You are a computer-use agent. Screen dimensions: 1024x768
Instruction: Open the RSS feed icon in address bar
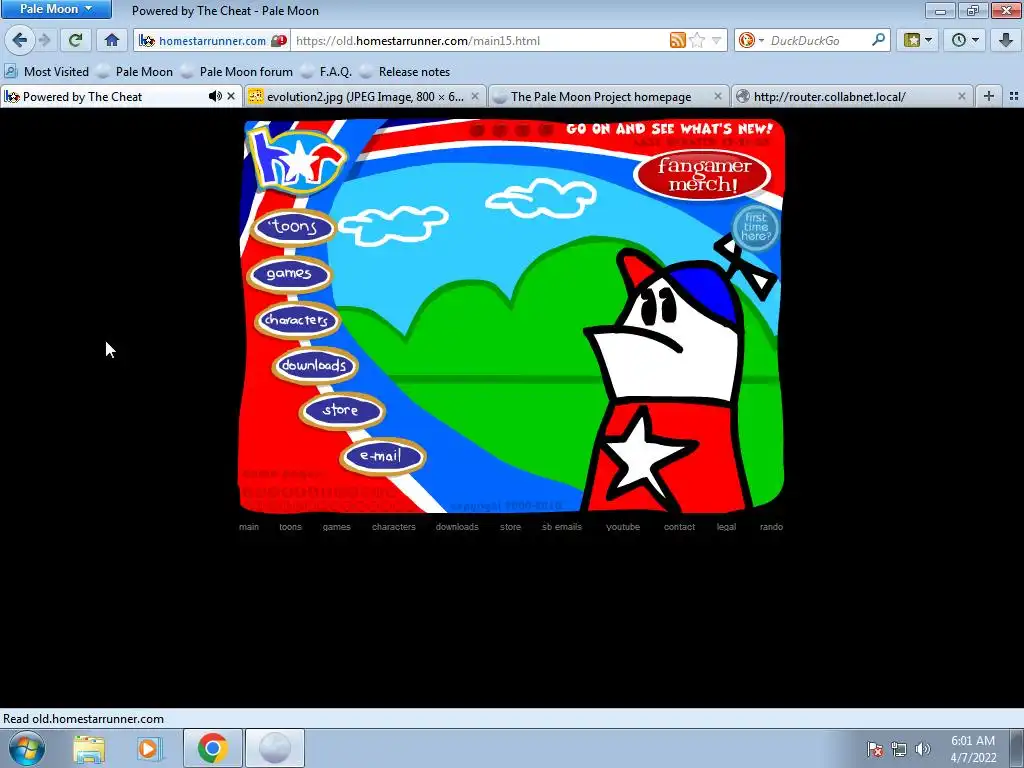[677, 40]
